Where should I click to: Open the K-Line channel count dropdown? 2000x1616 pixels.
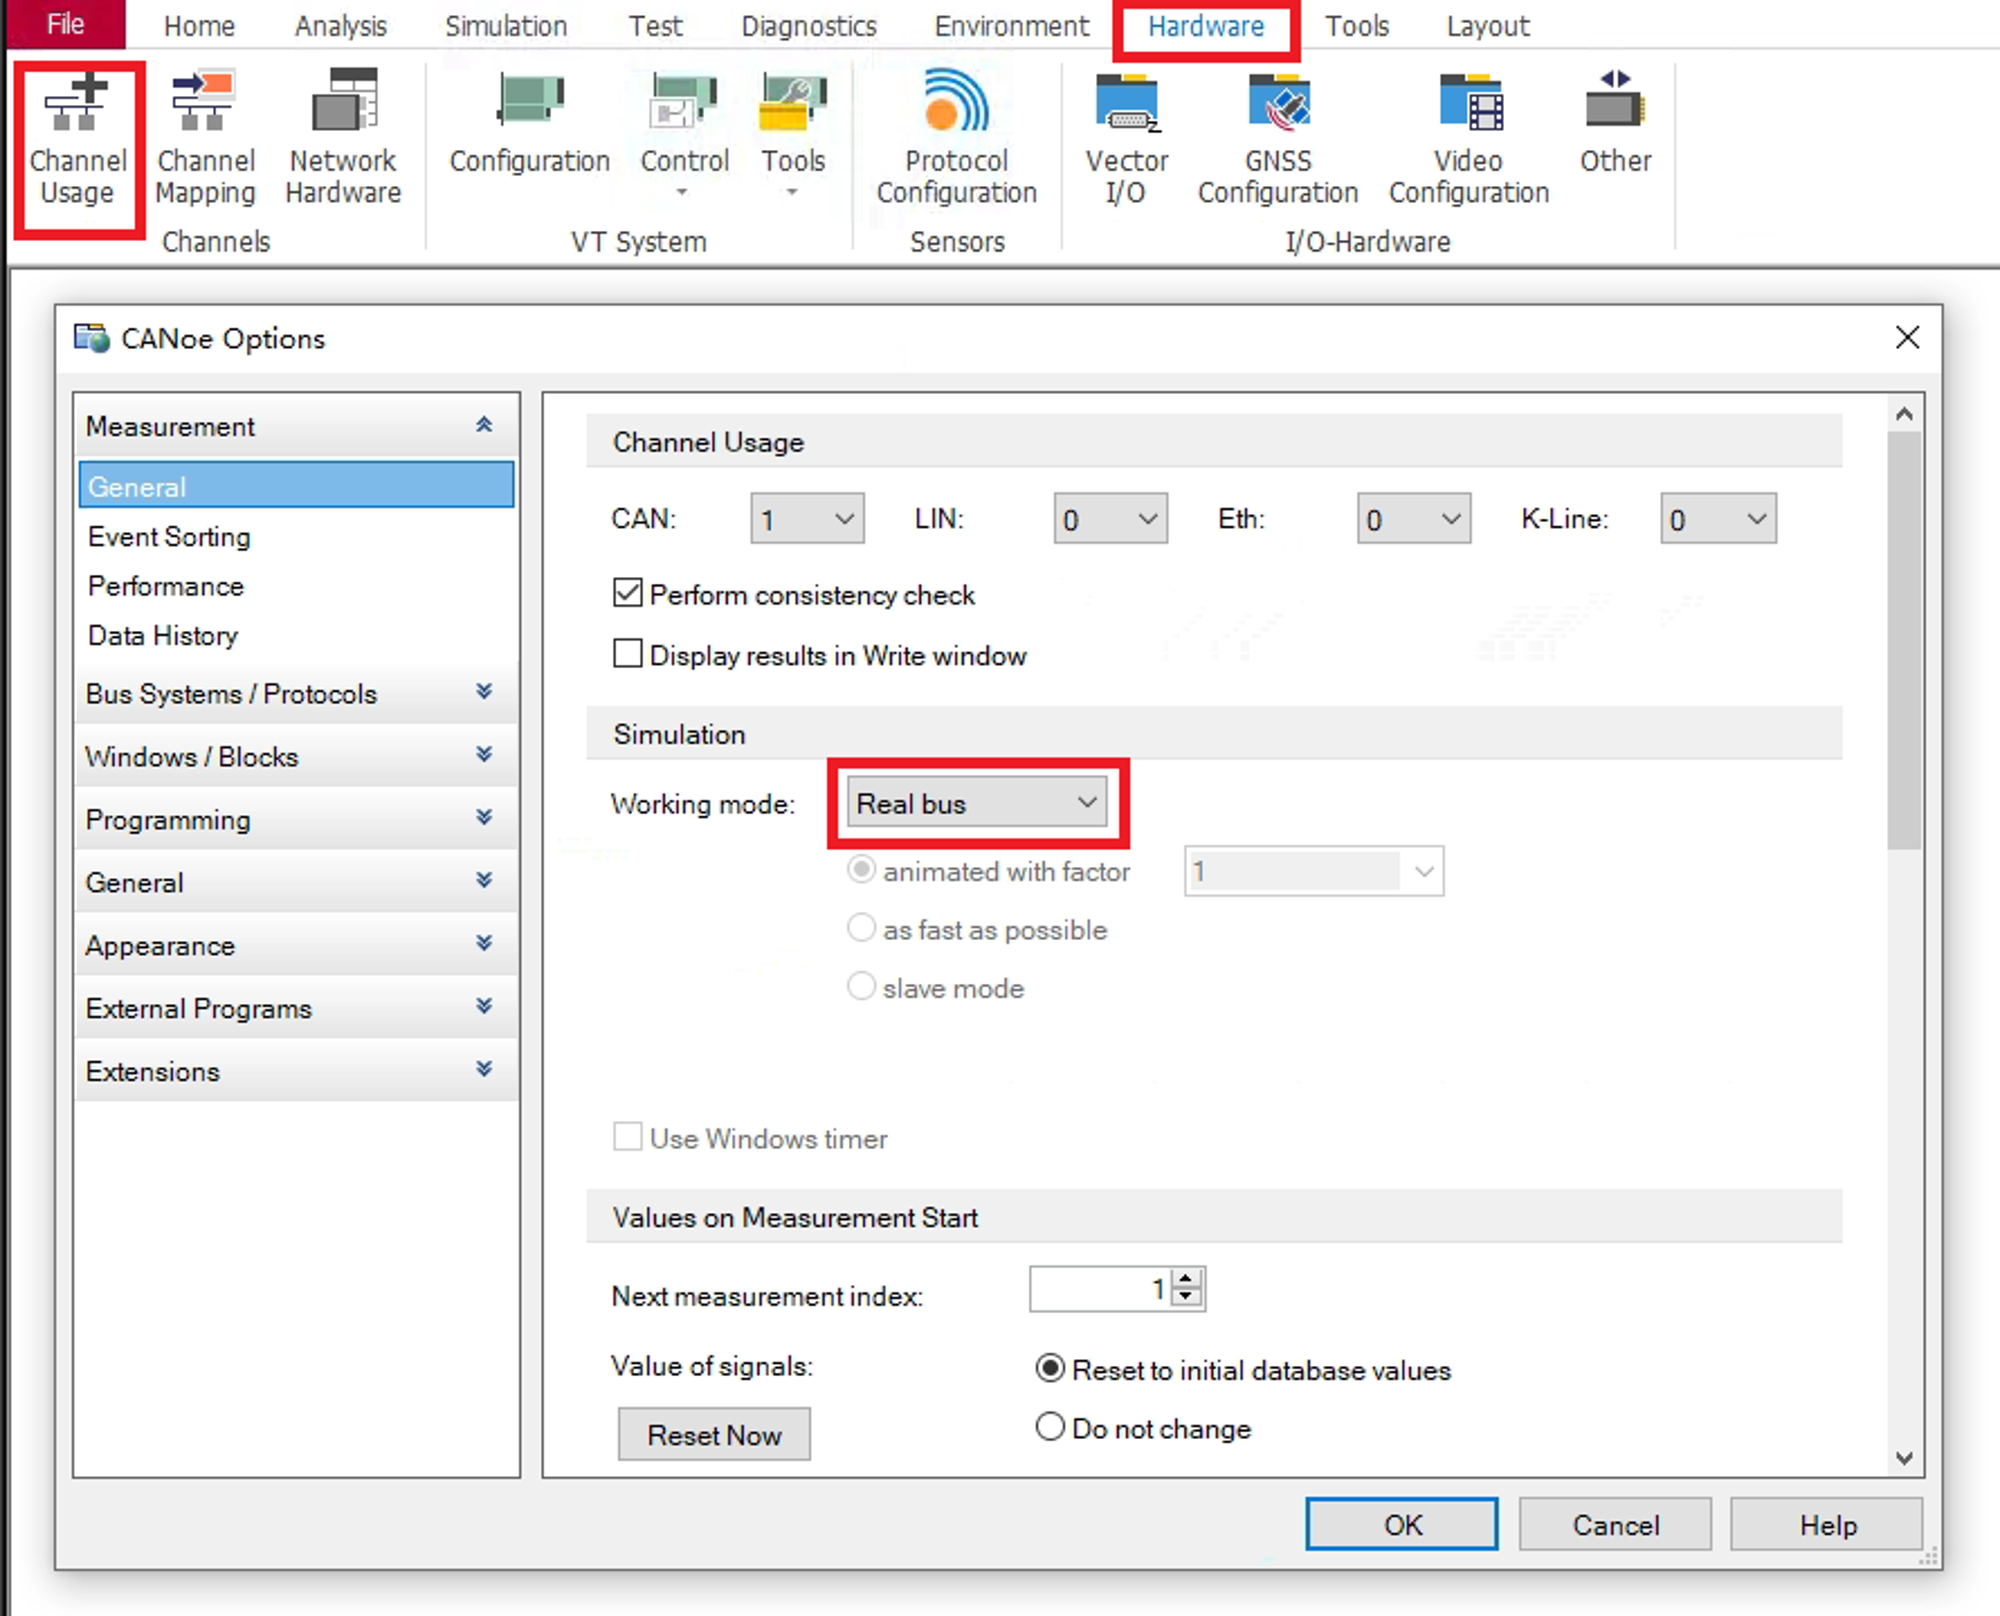click(1718, 518)
